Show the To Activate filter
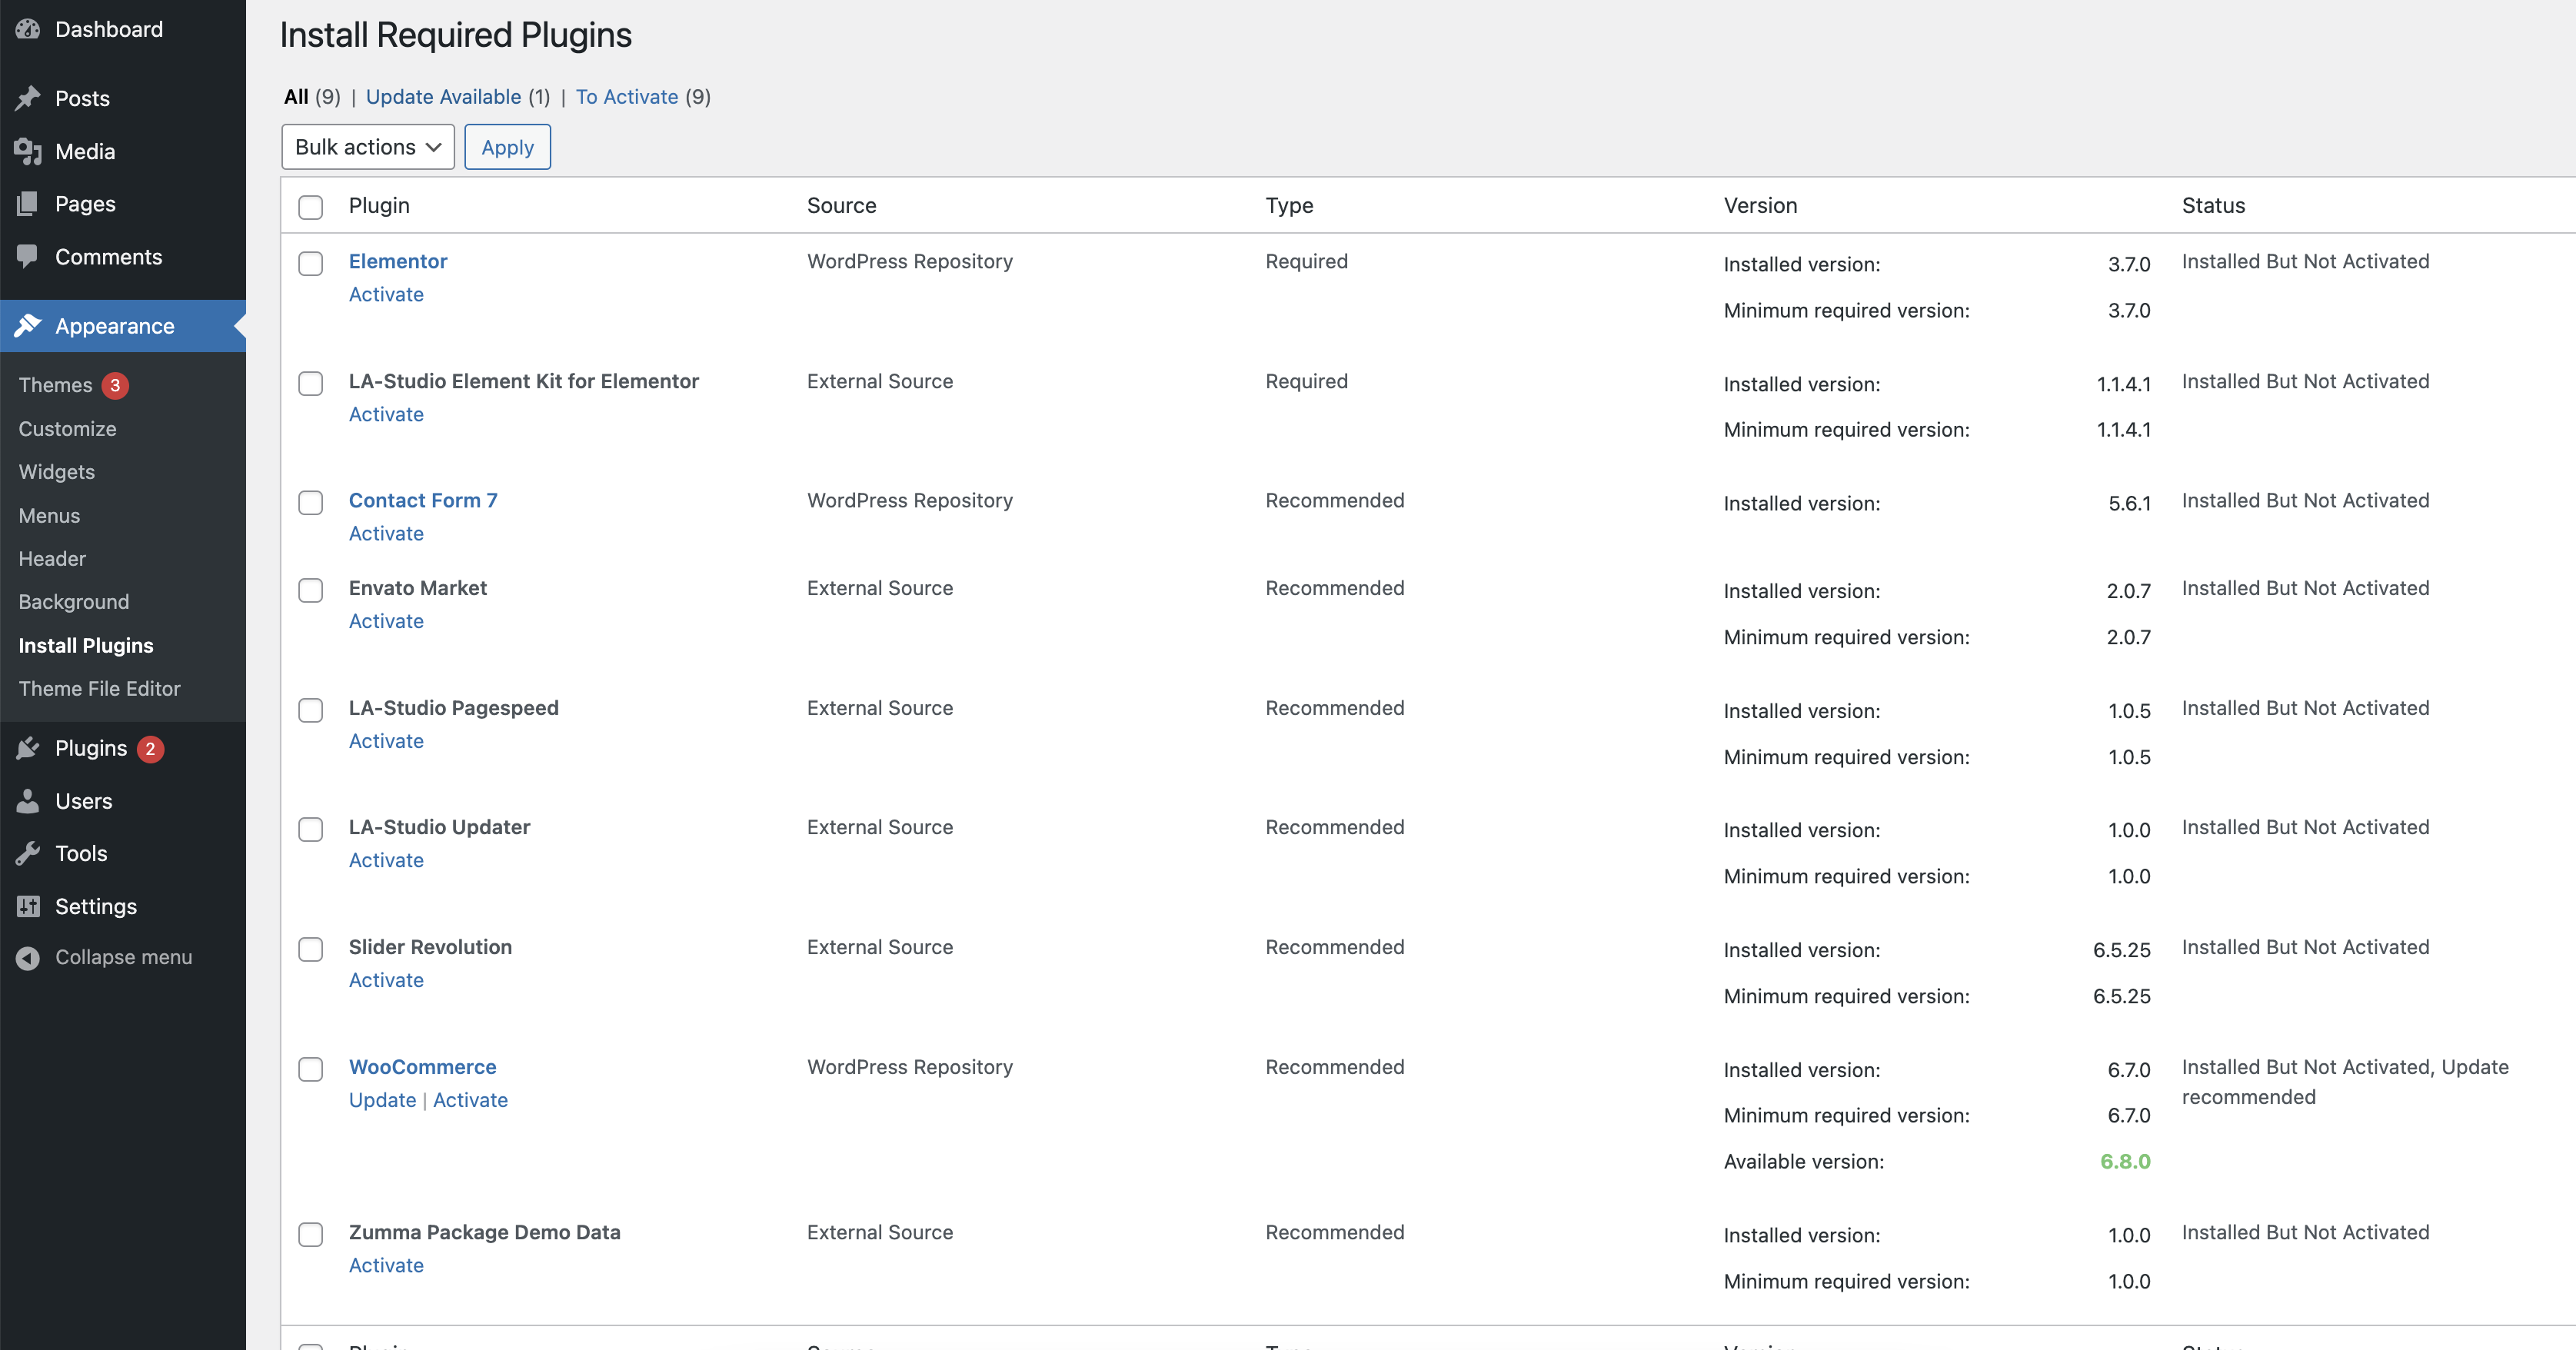The height and width of the screenshot is (1350, 2576). click(627, 97)
